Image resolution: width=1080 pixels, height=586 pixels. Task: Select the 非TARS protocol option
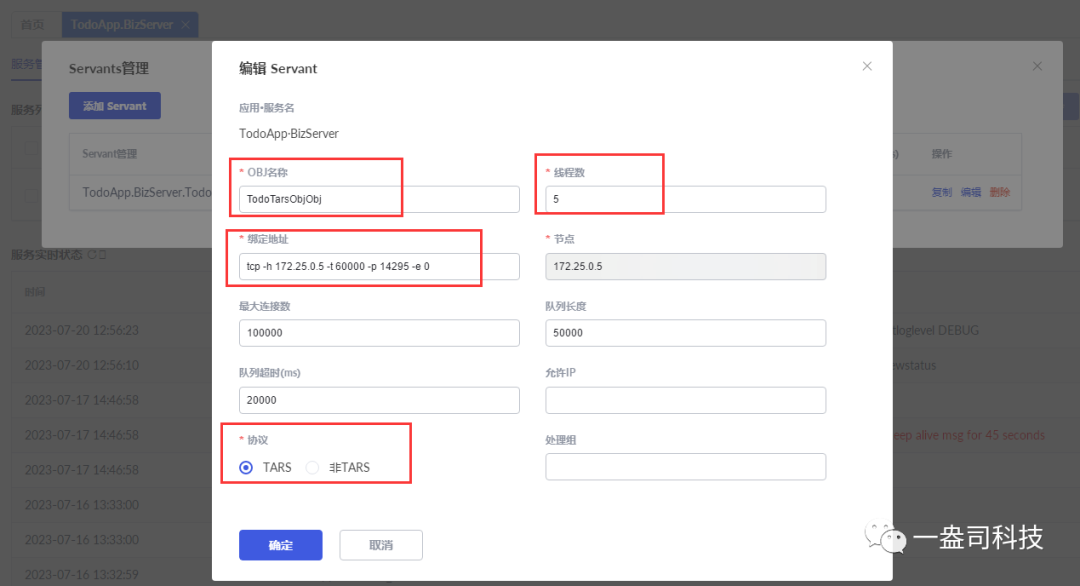[x=312, y=467]
